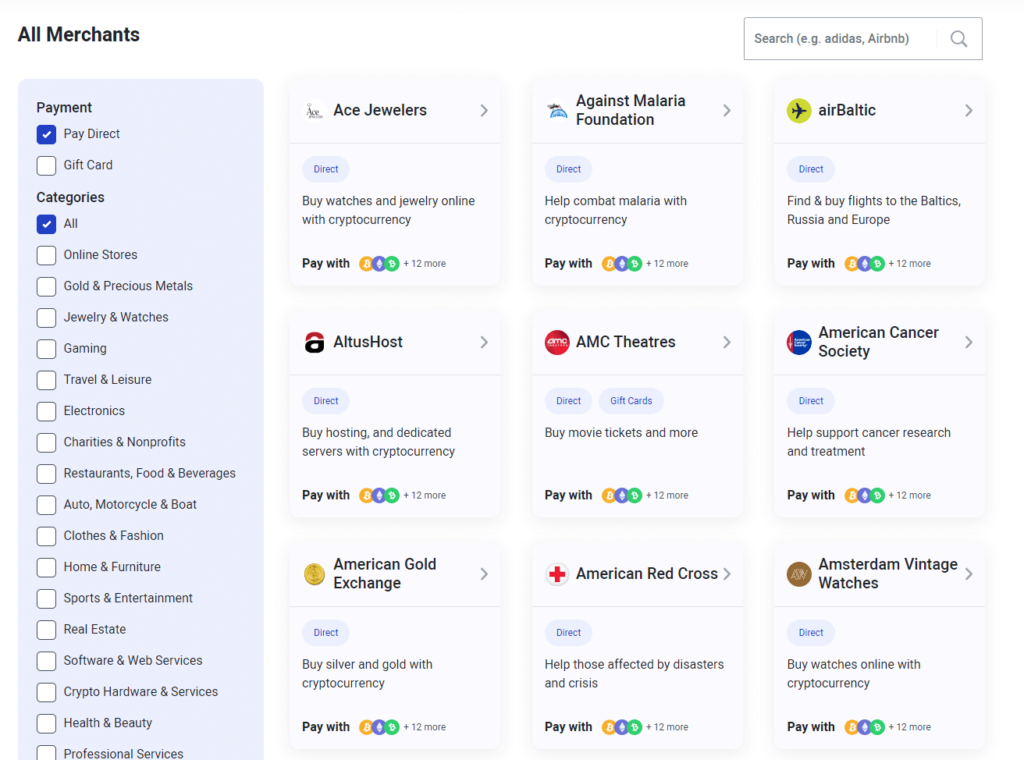The image size is (1024, 760).
Task: Click the AMC Theatres red logo
Action: 557,343
